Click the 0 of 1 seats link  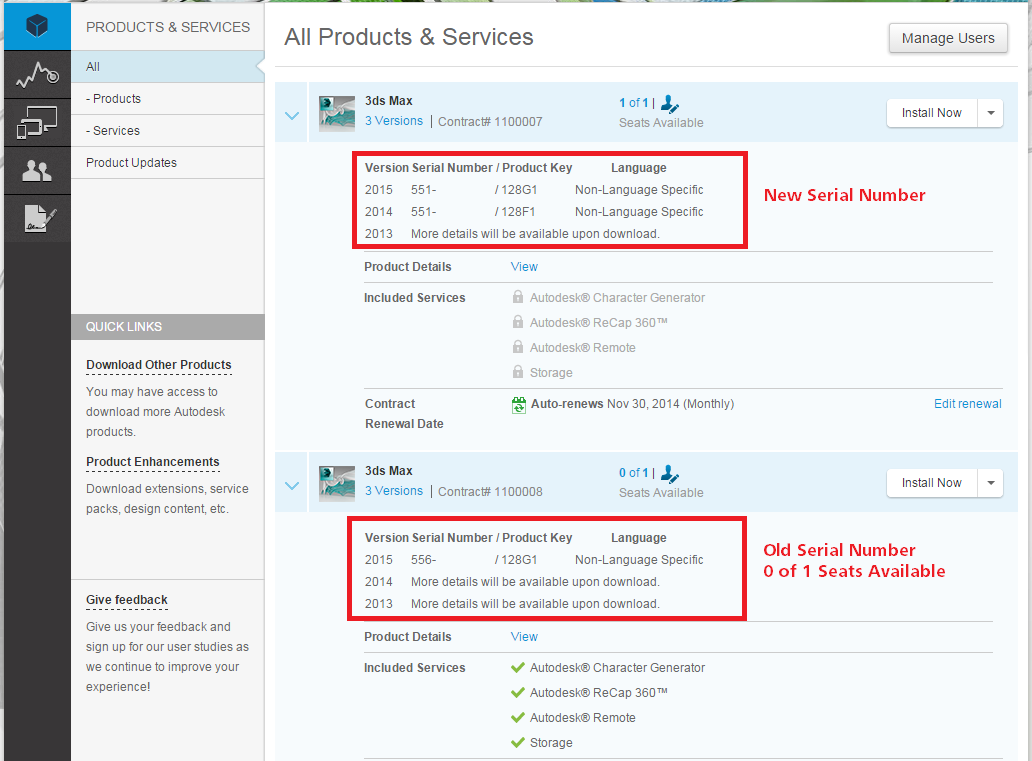pos(633,473)
